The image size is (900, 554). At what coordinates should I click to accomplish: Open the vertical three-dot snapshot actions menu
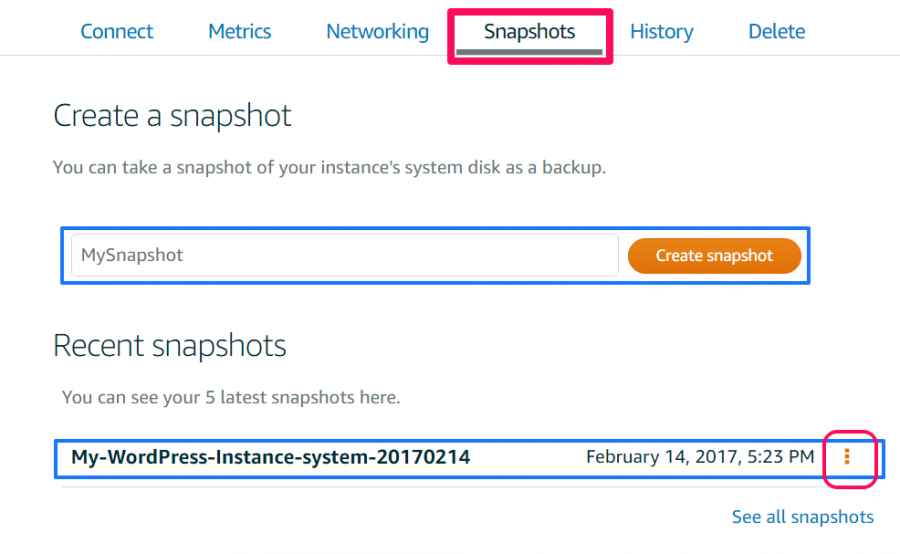[x=847, y=457]
